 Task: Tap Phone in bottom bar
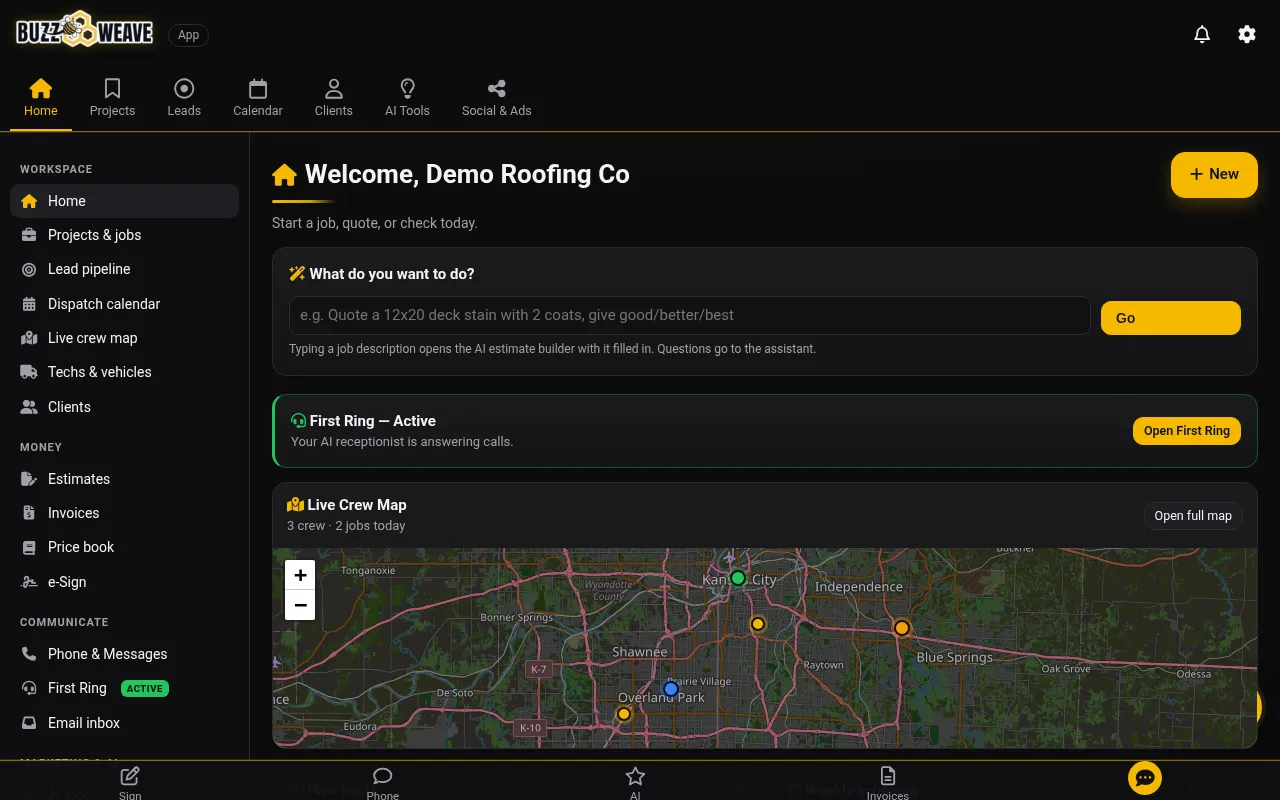click(x=382, y=782)
